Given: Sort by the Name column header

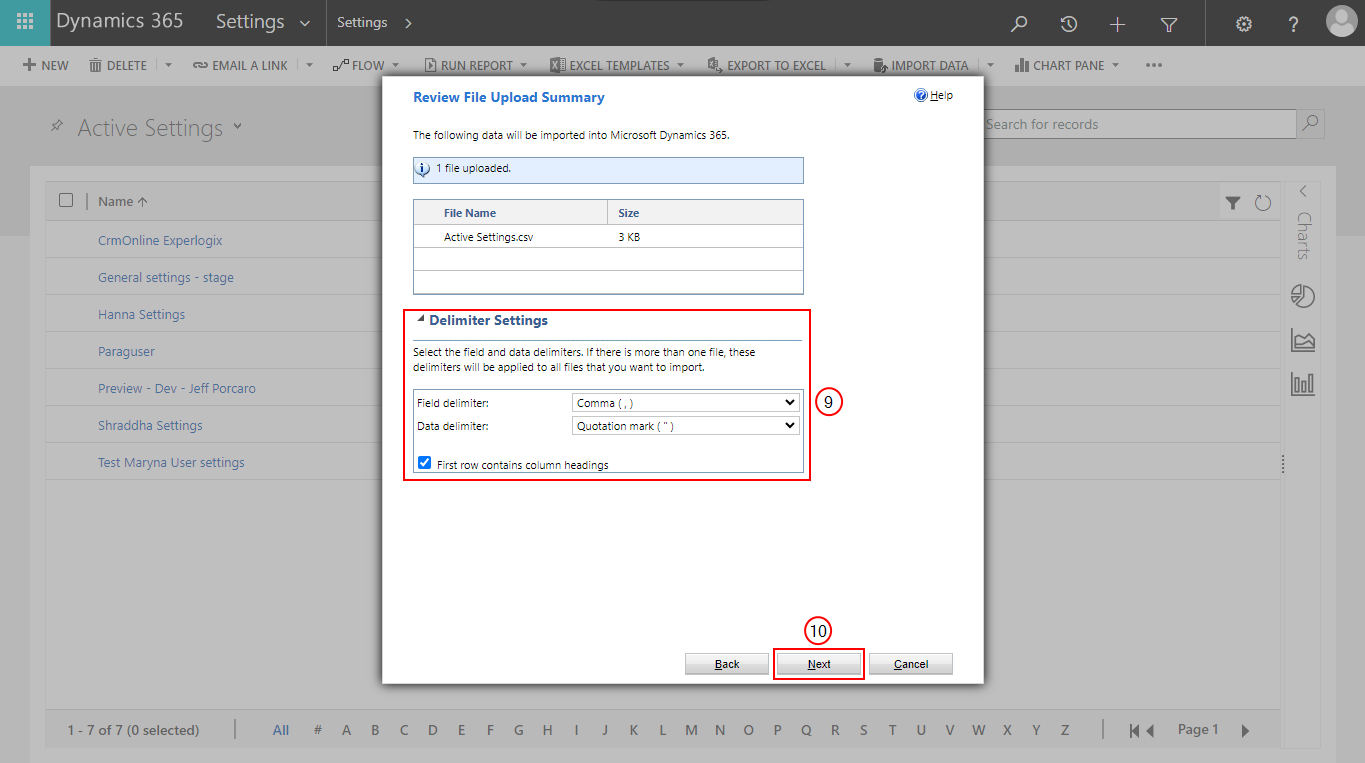Looking at the screenshot, I should click(123, 201).
